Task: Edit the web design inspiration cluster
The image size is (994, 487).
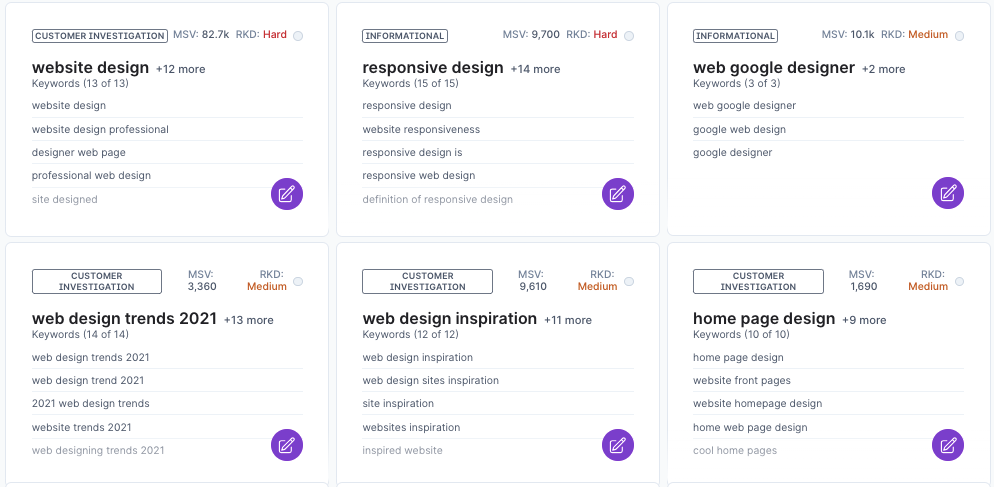Action: click(x=617, y=445)
